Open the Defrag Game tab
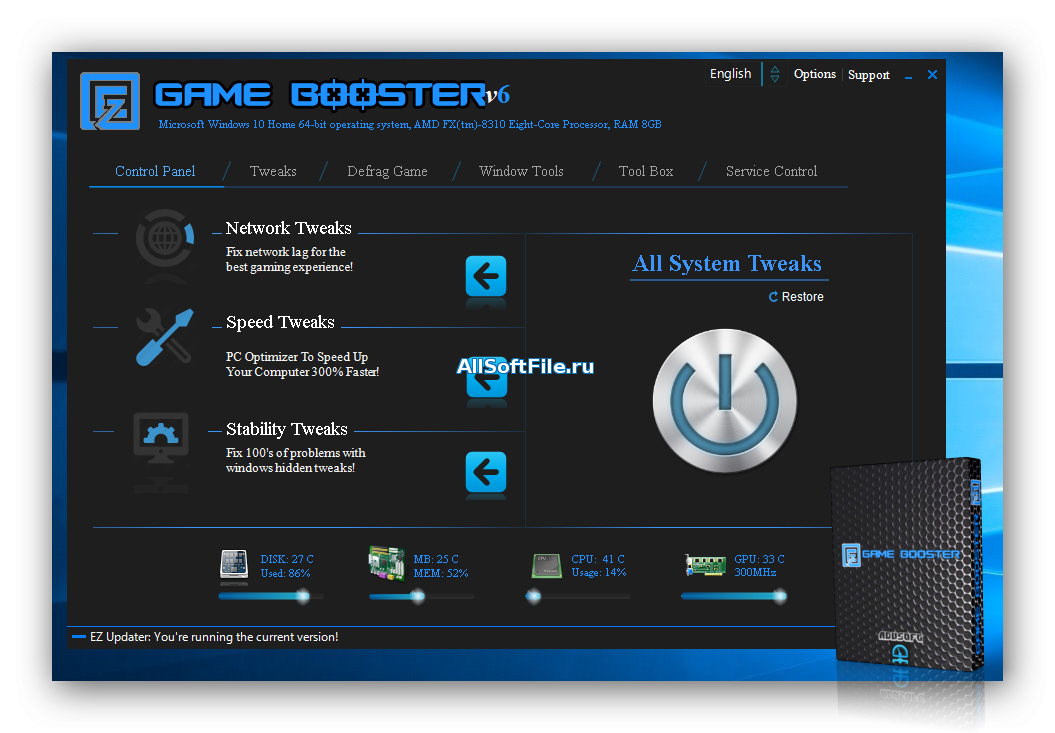Screen dimensions: 1055x733 pos(388,172)
